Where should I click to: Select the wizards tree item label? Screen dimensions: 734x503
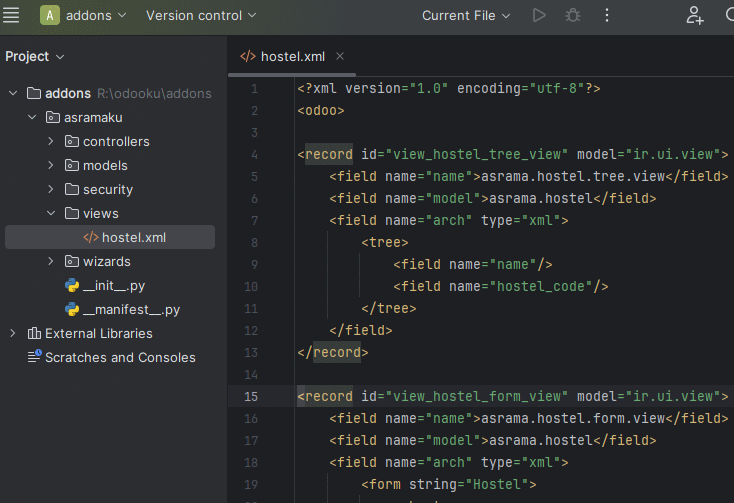[x=107, y=261]
